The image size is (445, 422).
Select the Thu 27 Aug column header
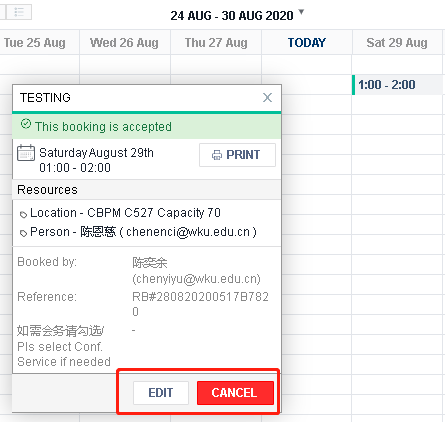coord(216,43)
